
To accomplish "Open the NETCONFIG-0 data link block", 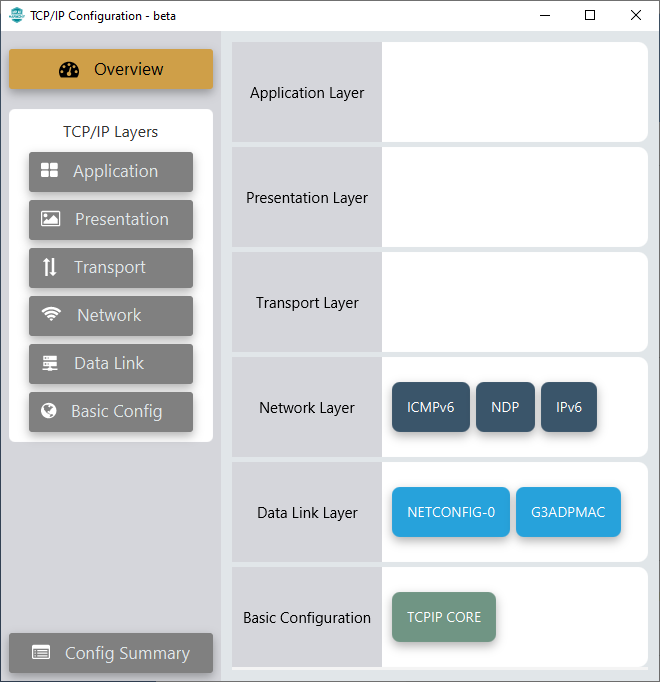I will pos(451,512).
